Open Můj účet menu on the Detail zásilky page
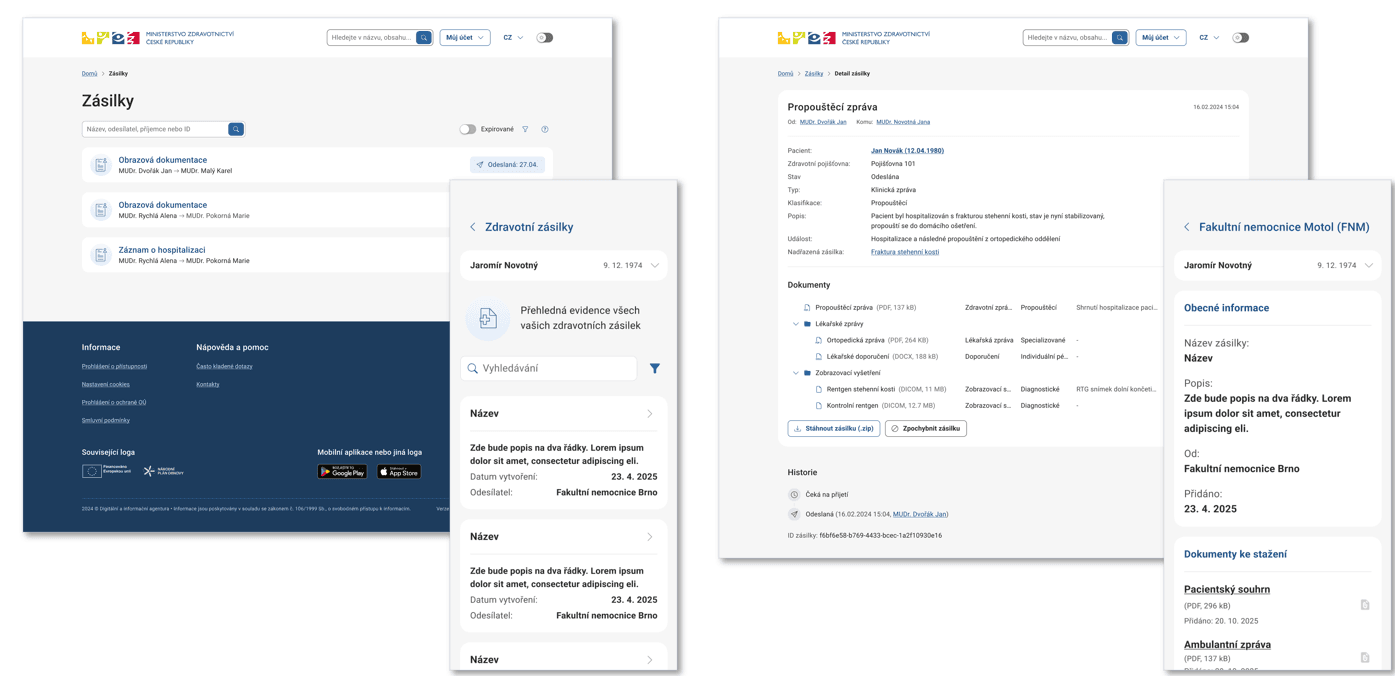This screenshot has height=676, width=1395. (1160, 38)
